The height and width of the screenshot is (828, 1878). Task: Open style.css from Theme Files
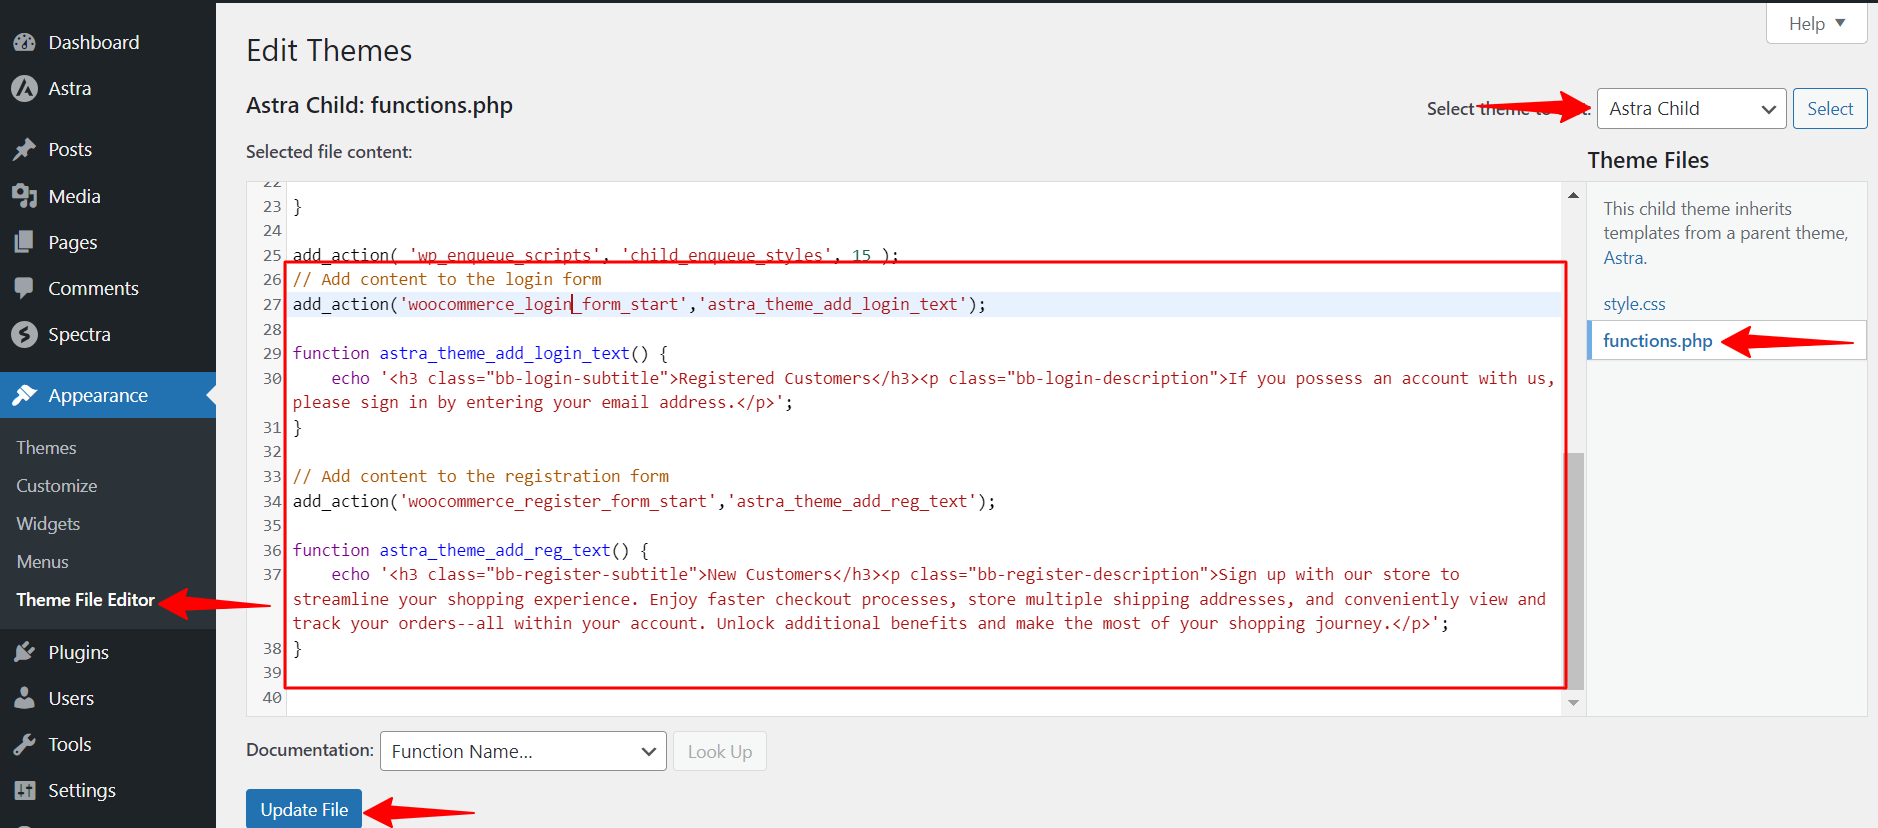[x=1634, y=304]
